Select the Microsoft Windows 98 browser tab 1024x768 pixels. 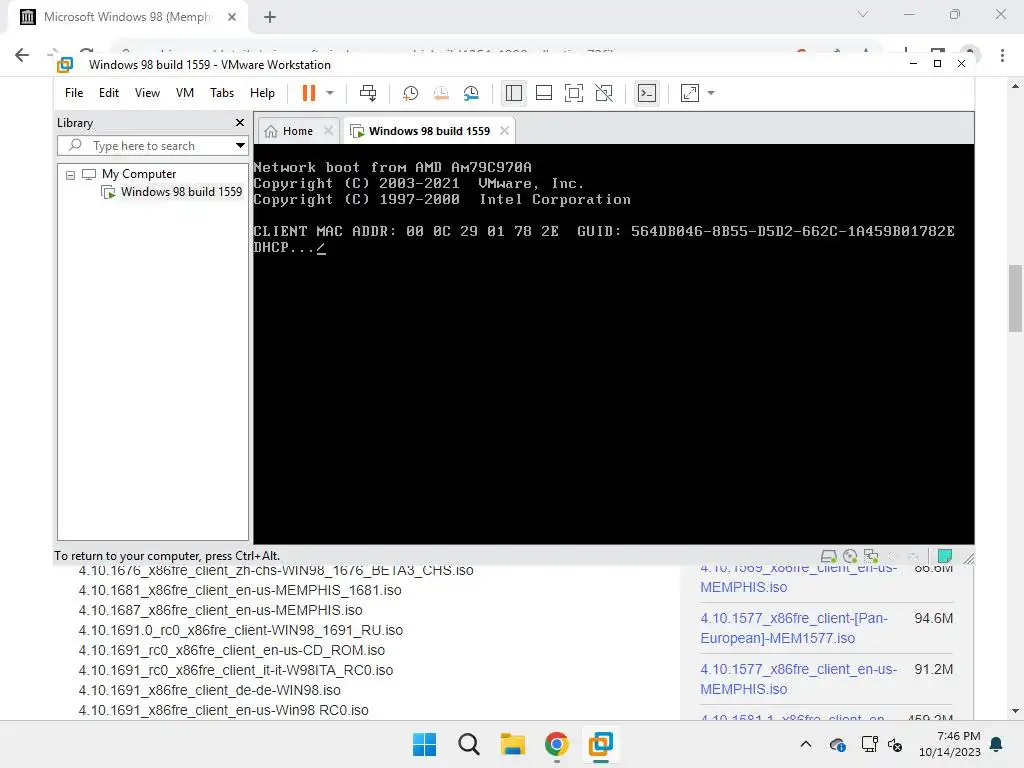[x=127, y=17]
